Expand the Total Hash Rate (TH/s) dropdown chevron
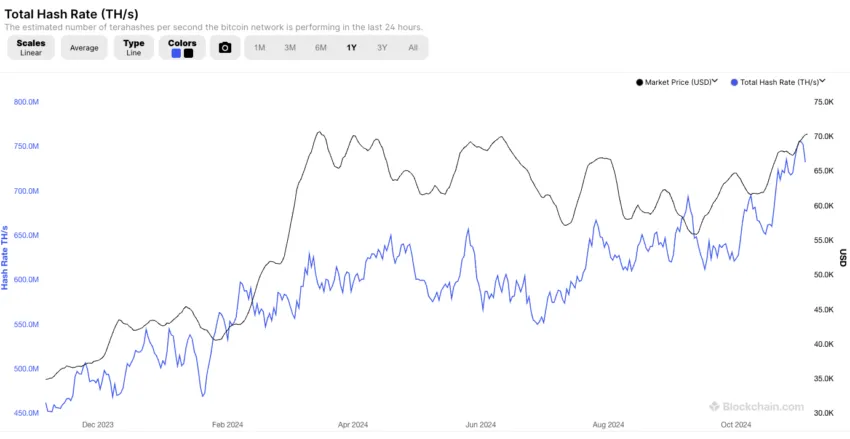Viewport: 850px width, 439px height. click(x=823, y=82)
